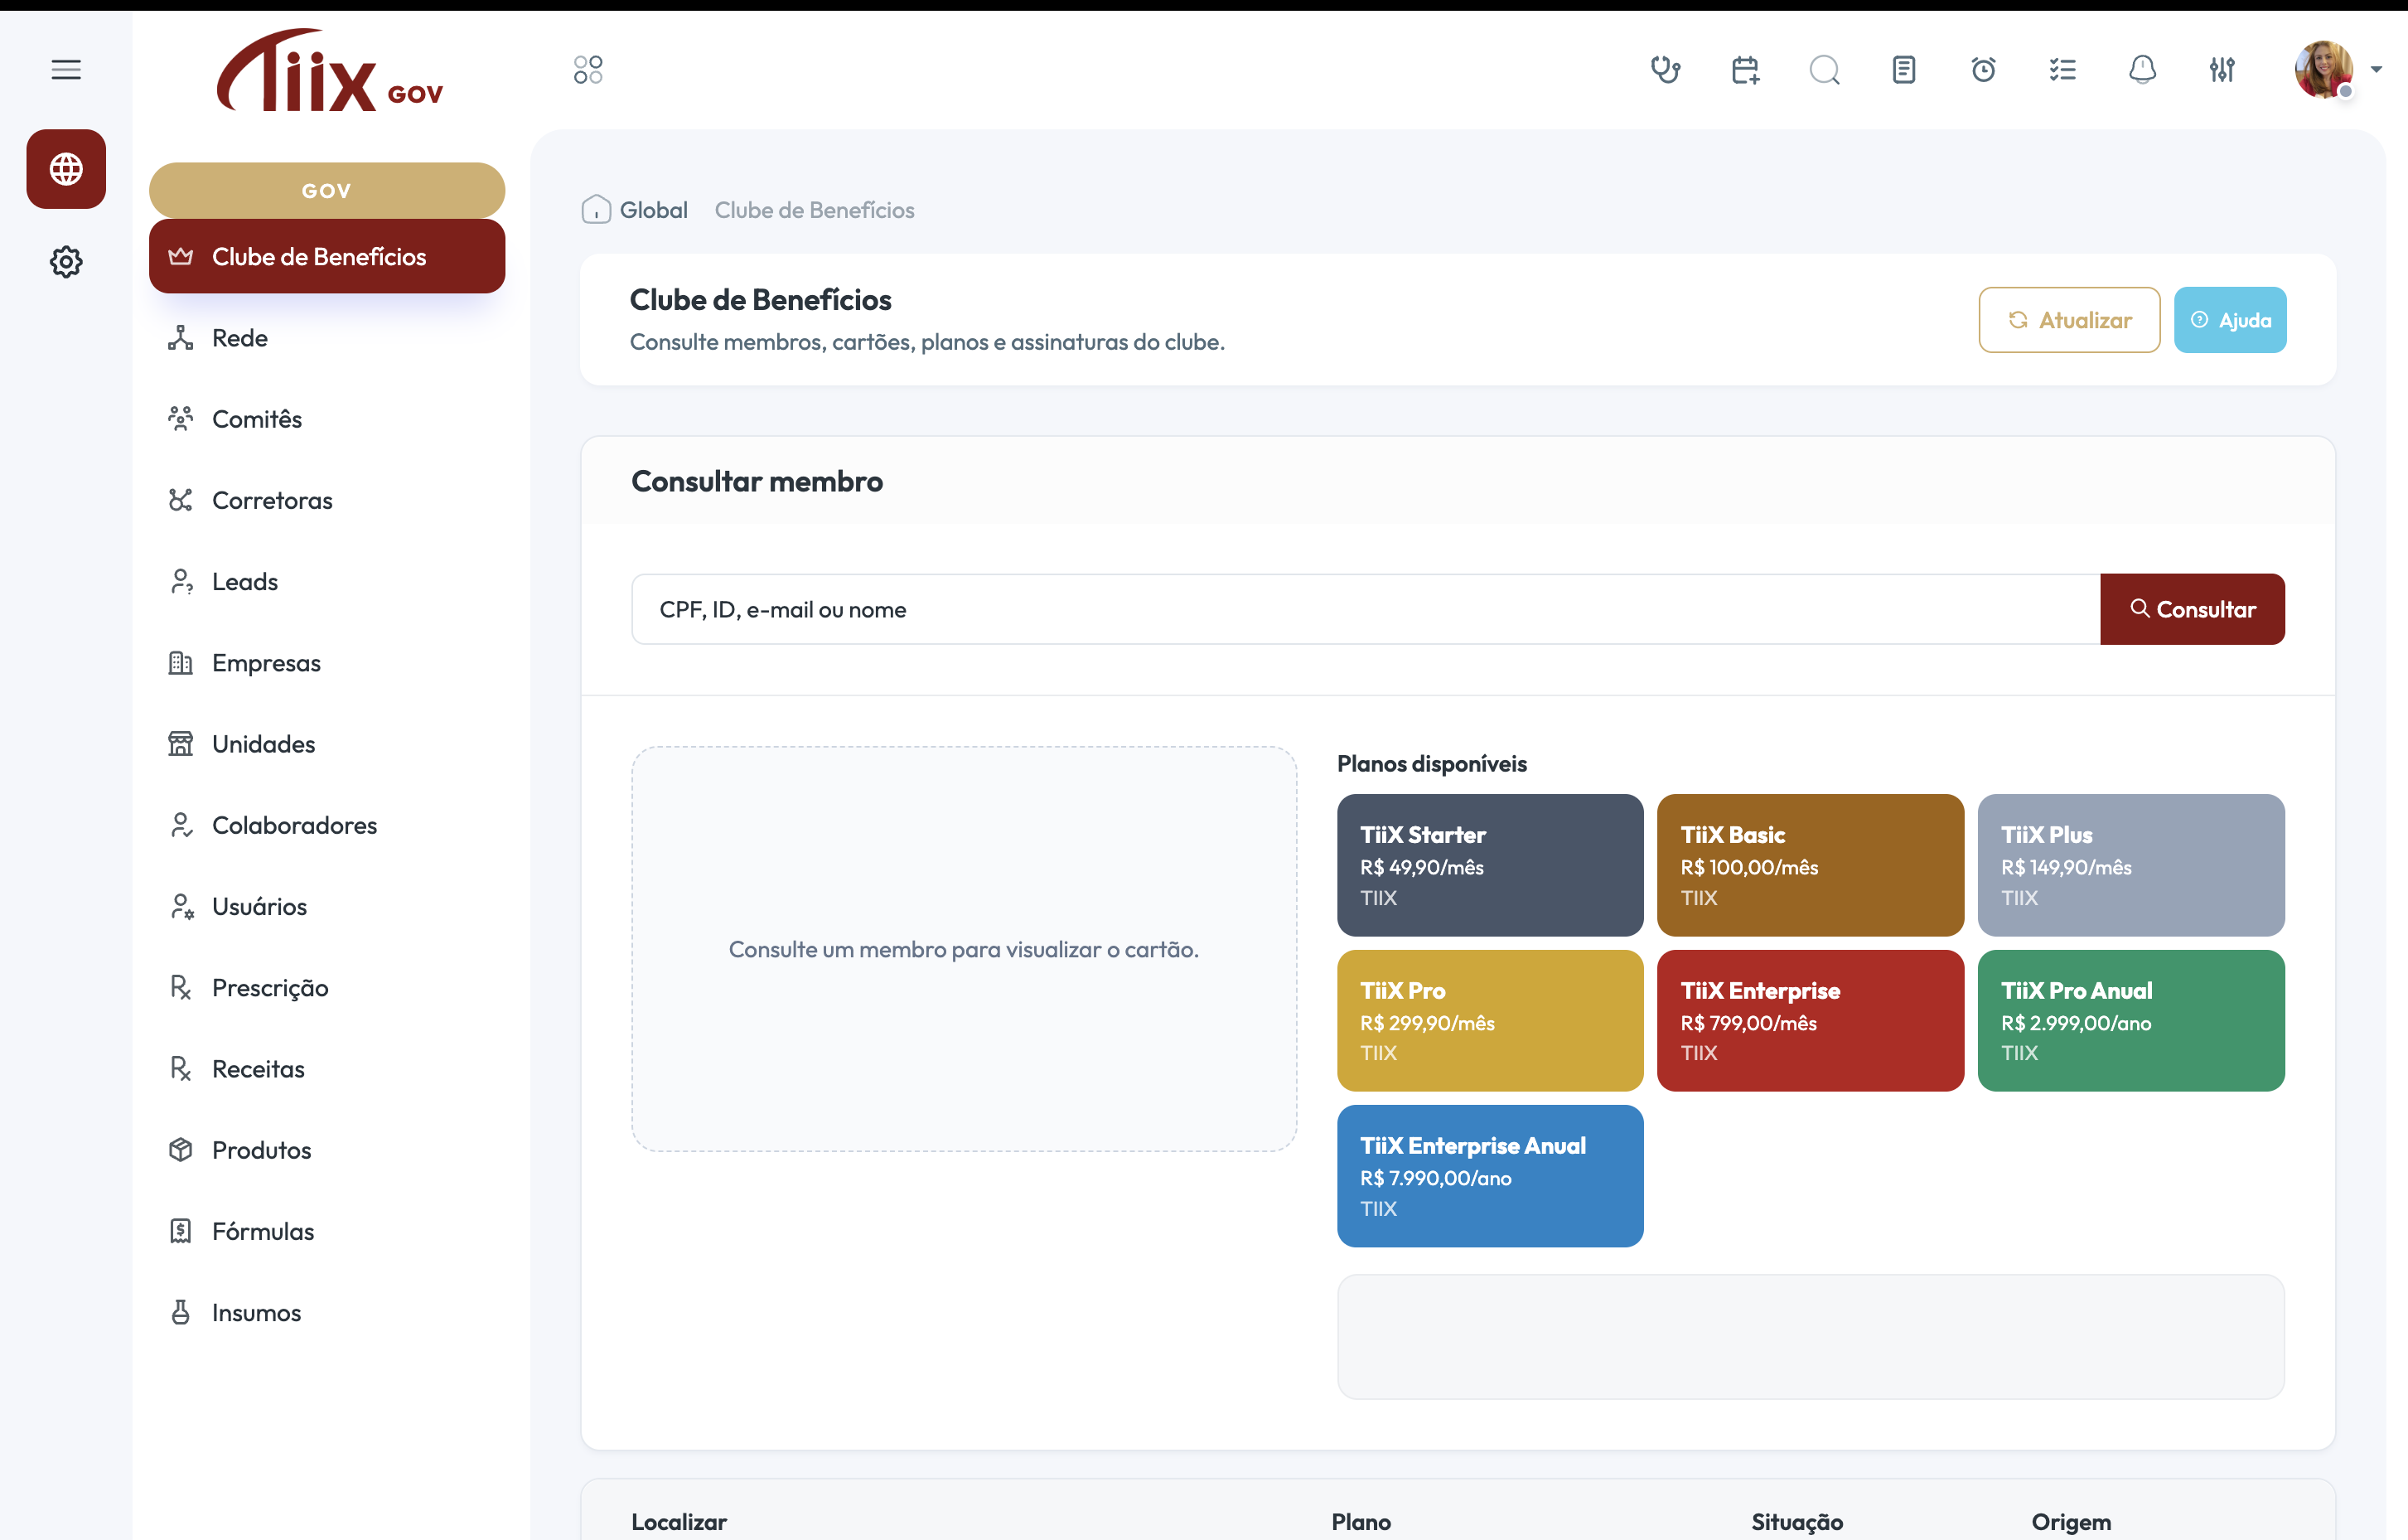Click the Unidades store icon

[180, 743]
